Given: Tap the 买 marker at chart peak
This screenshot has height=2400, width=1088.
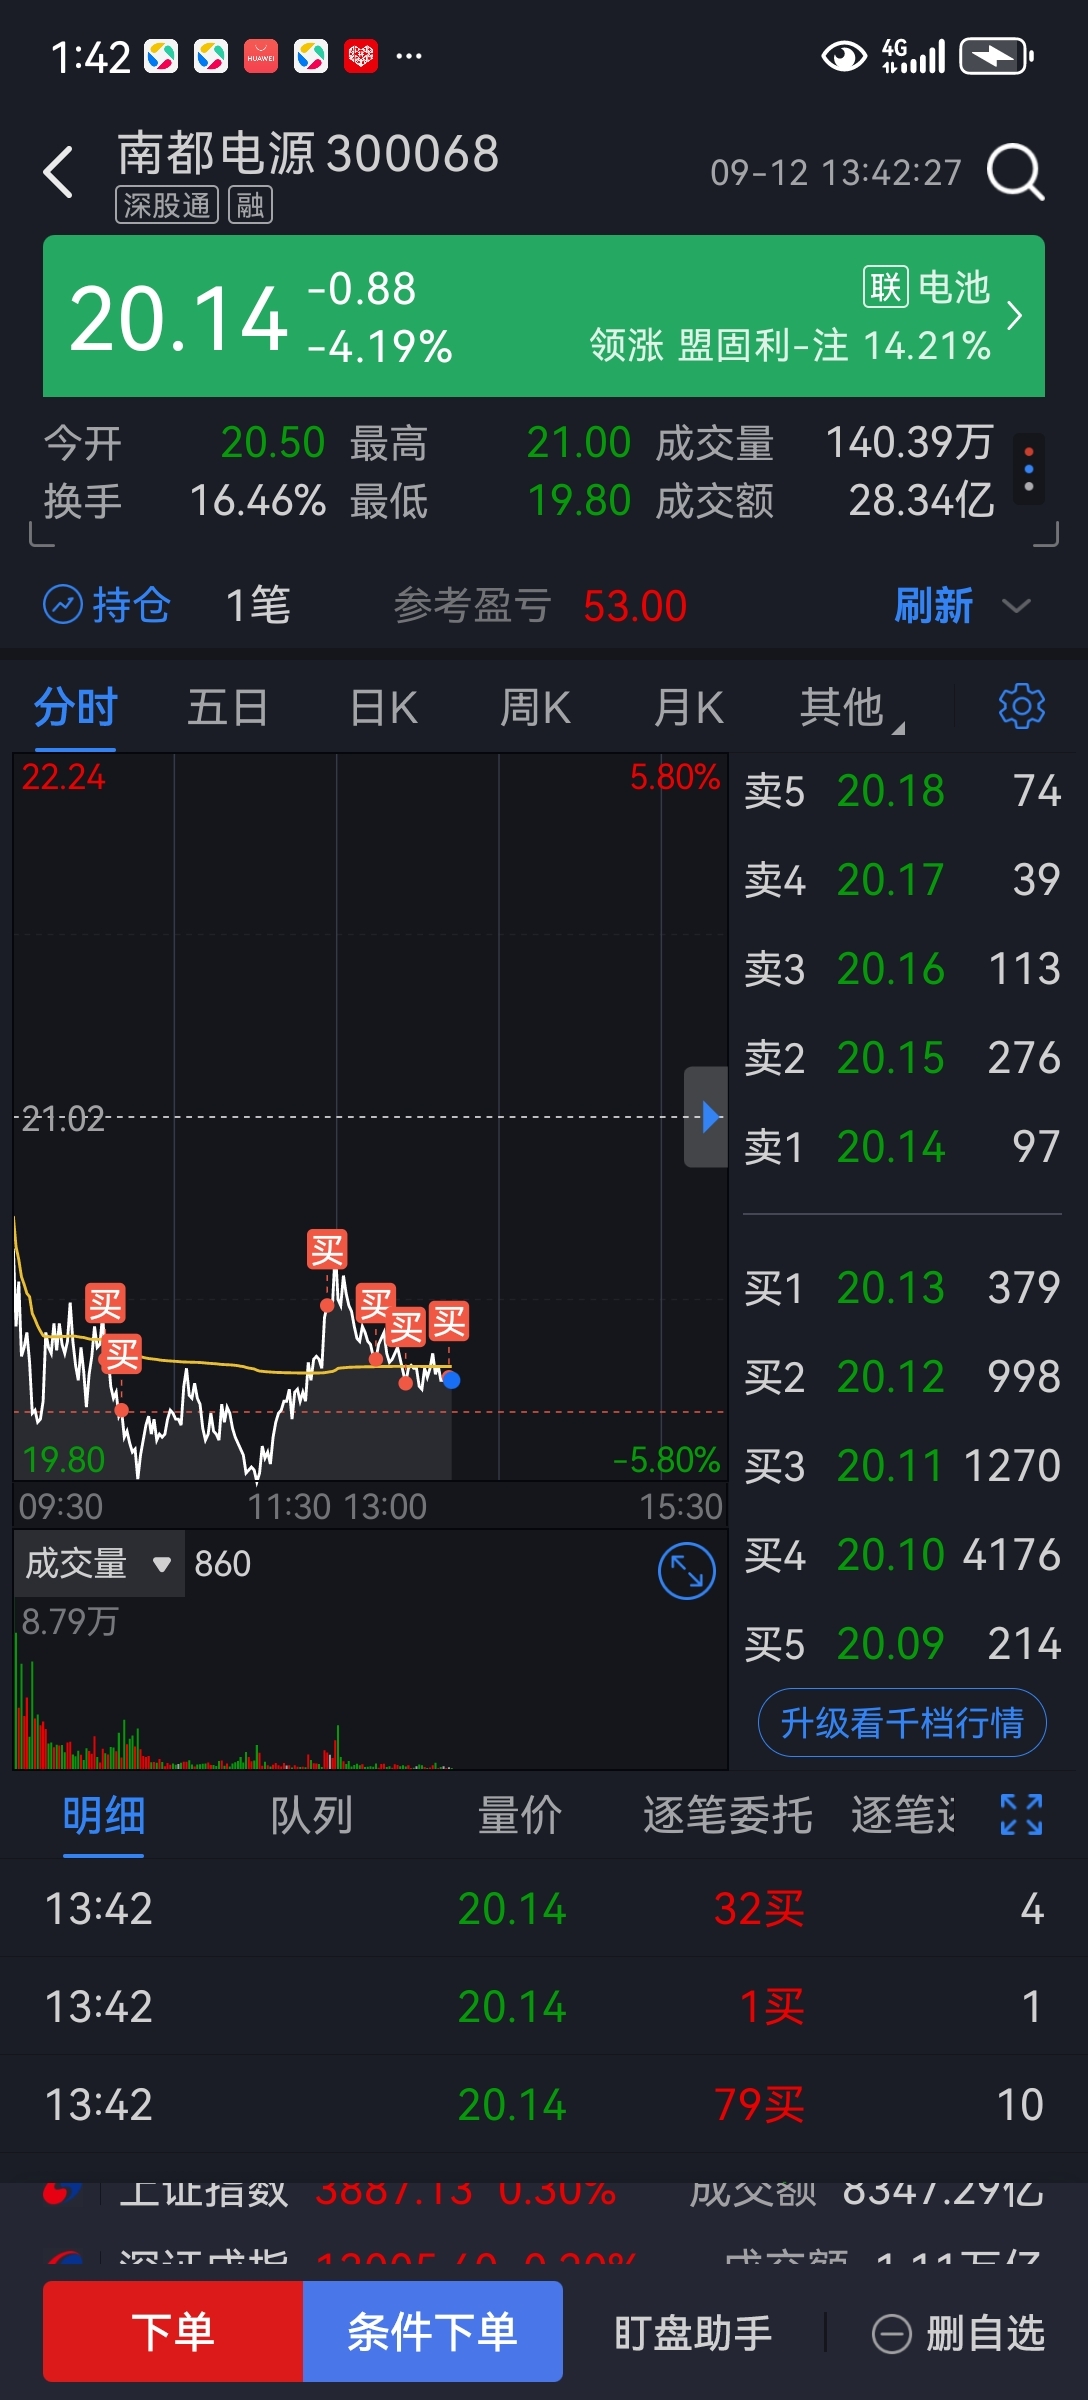Looking at the screenshot, I should click(x=327, y=1250).
